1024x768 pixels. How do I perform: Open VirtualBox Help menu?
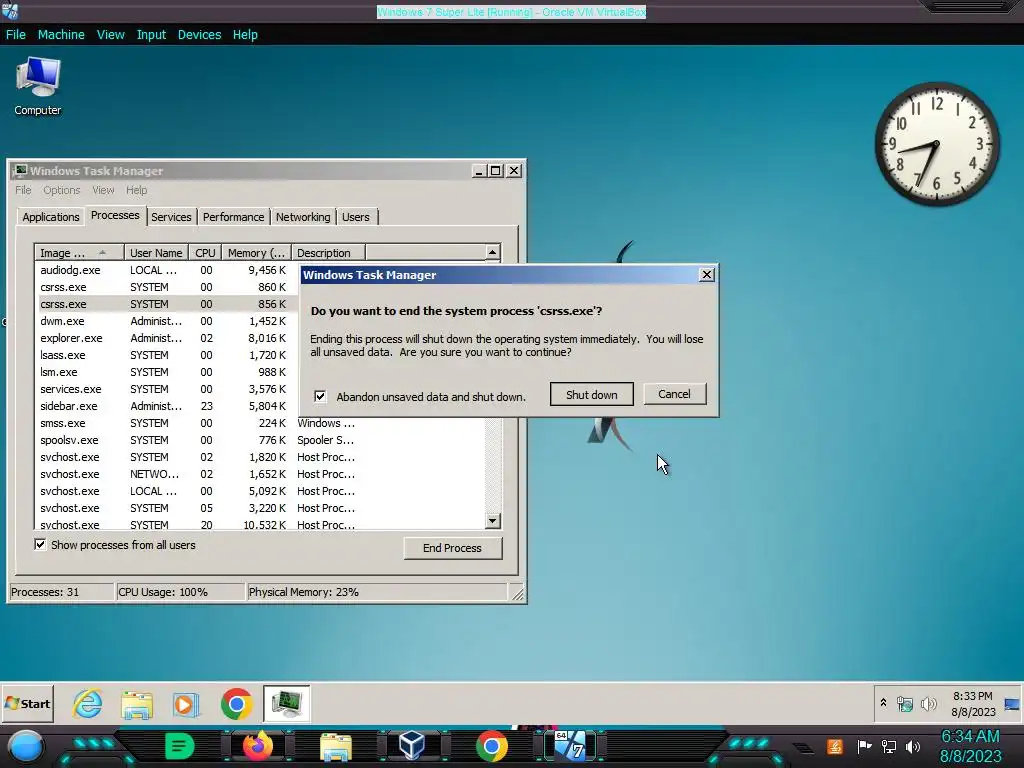[245, 35]
